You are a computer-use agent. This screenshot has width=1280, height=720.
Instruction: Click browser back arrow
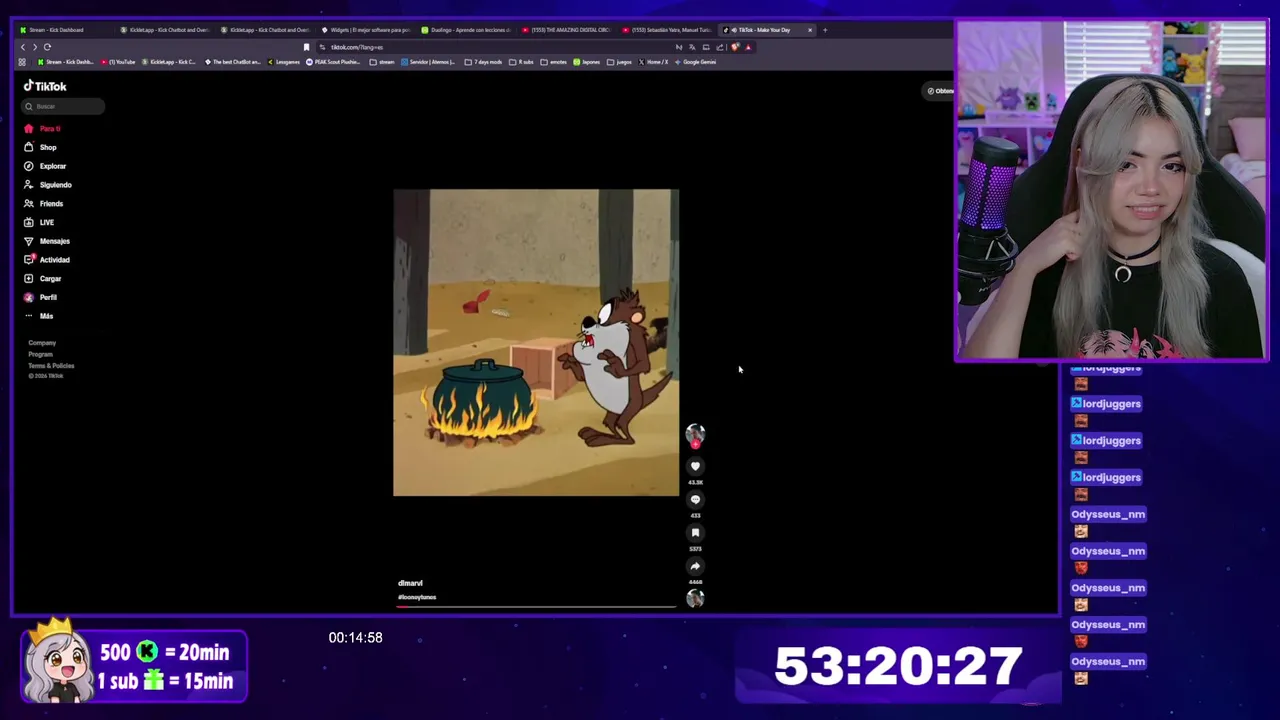pos(23,47)
